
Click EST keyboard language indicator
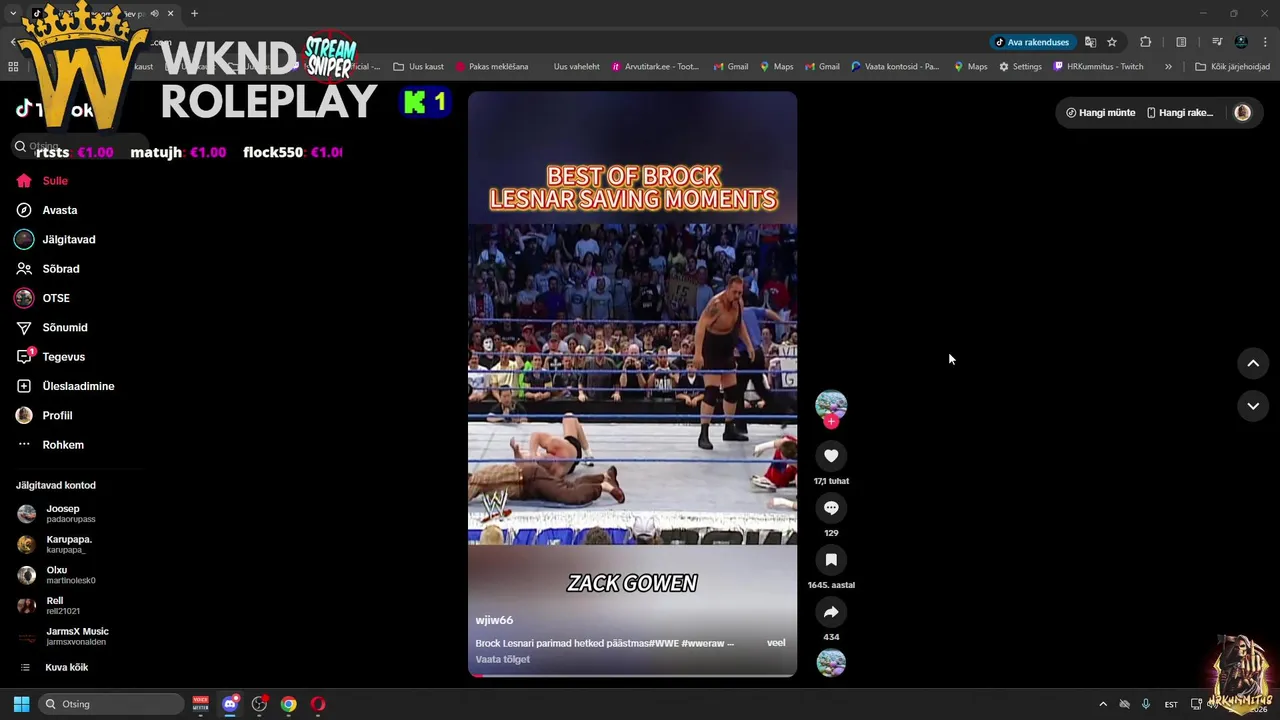pyautogui.click(x=1171, y=704)
